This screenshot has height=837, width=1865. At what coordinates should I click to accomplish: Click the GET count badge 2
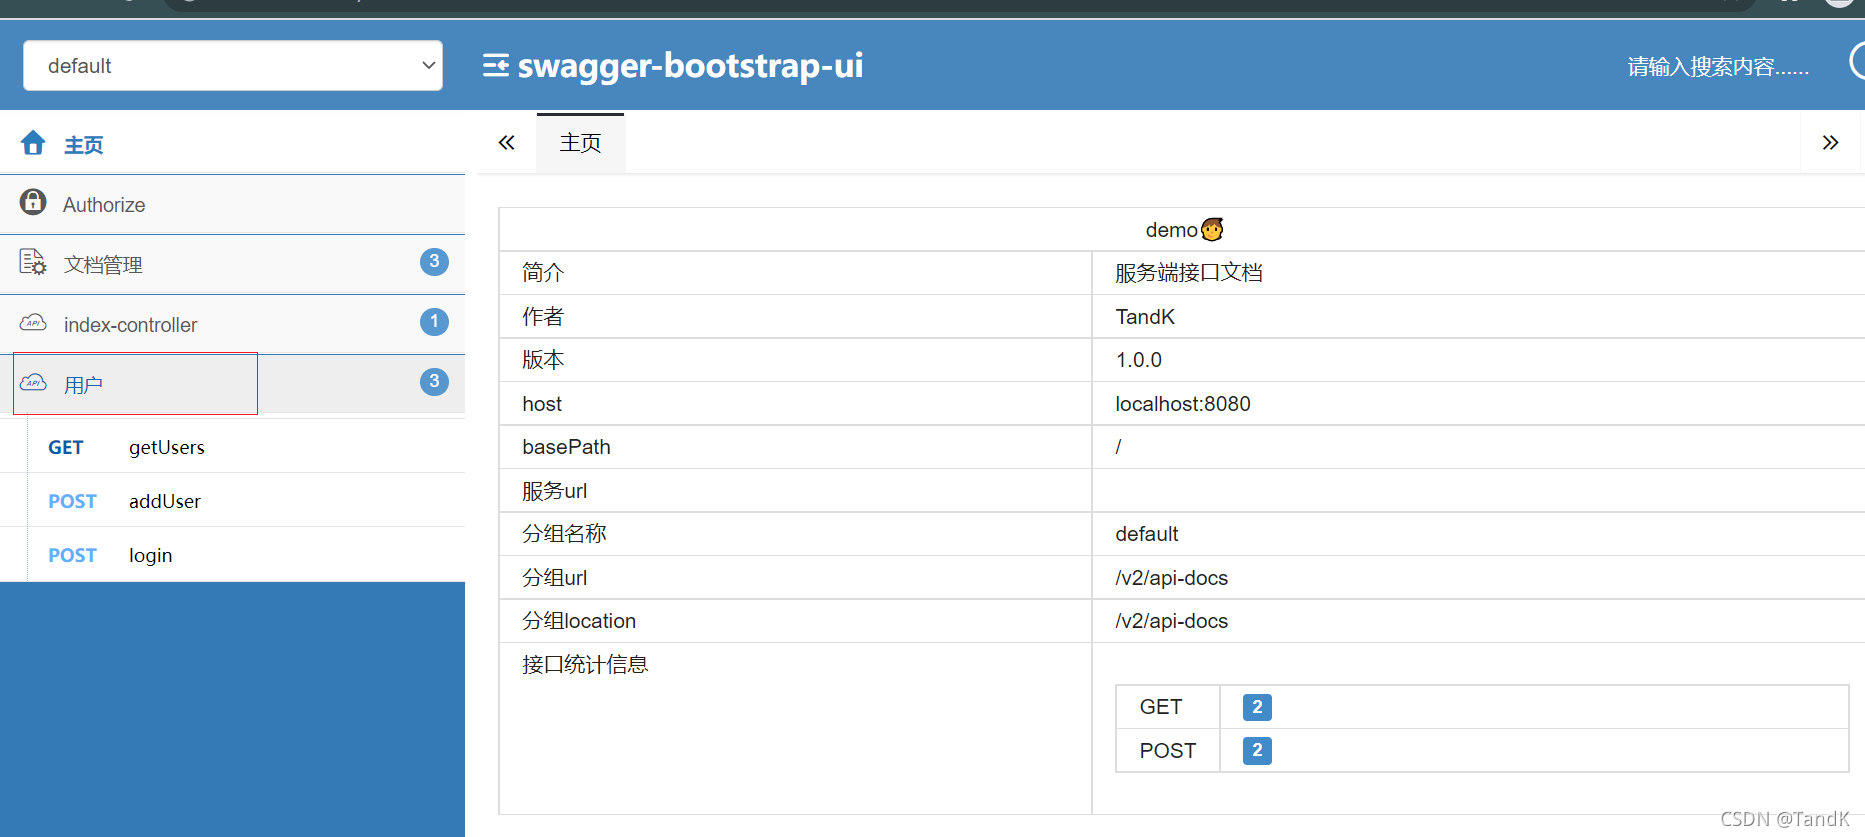coord(1257,707)
